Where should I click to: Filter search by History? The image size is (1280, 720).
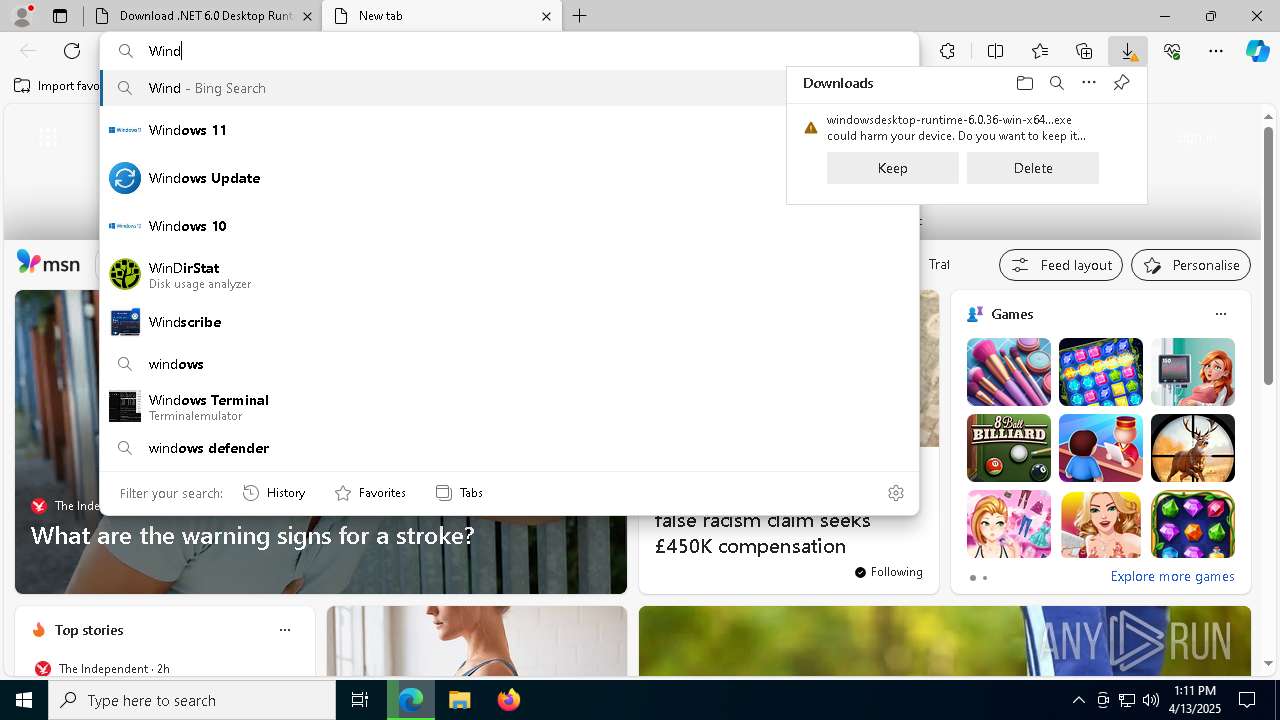274,493
